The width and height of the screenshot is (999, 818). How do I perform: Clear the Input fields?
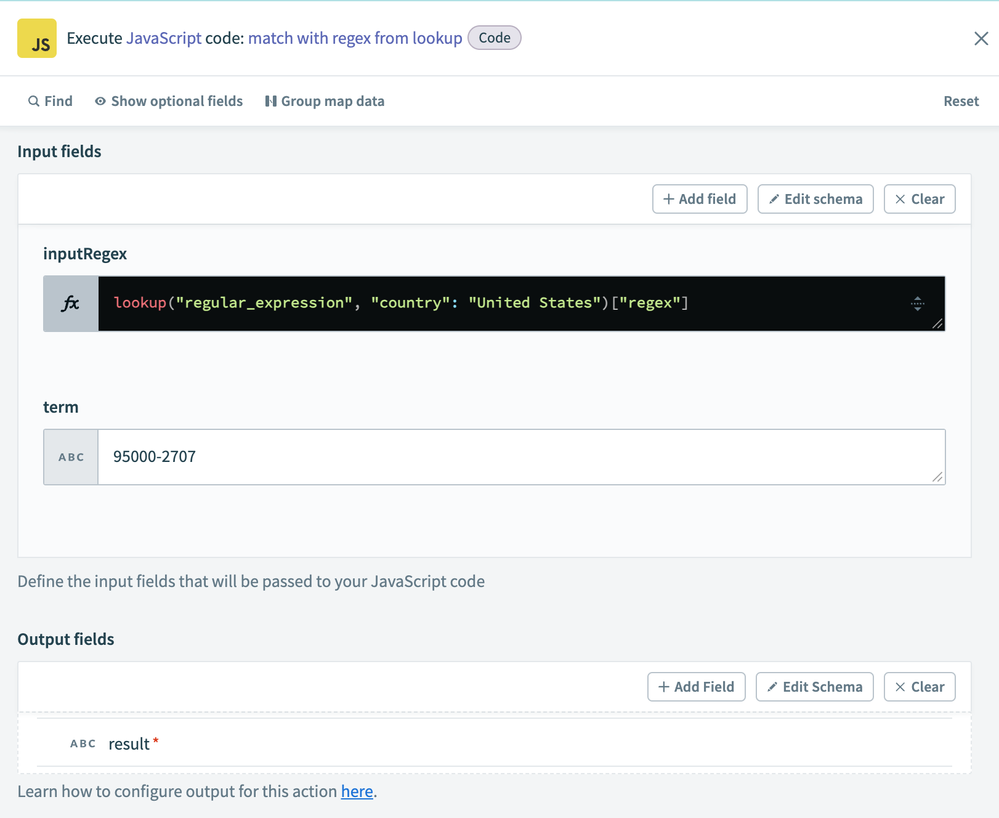coord(919,199)
